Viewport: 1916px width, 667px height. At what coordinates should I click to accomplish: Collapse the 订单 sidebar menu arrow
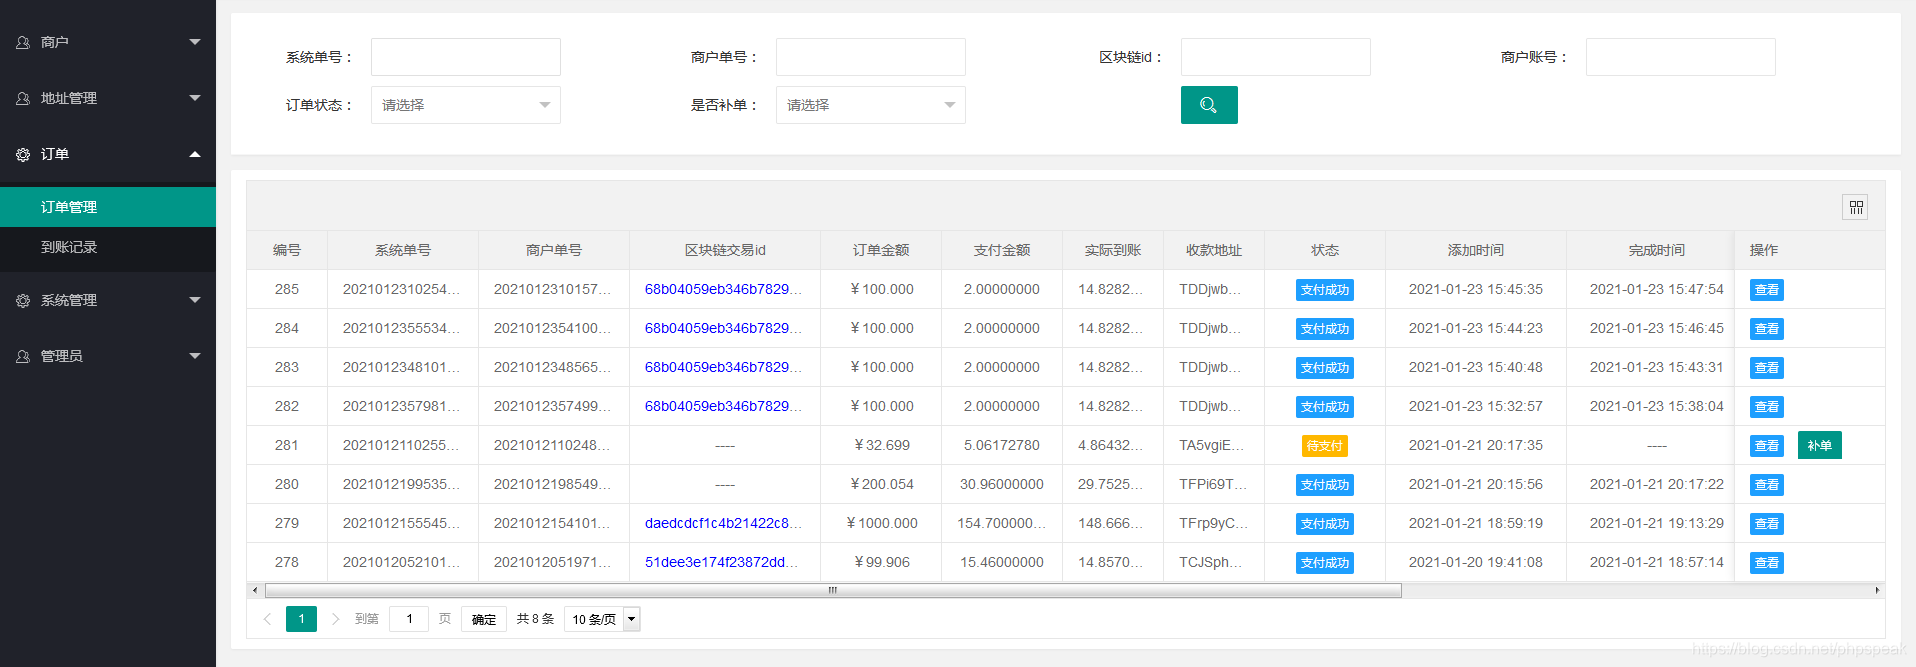(195, 154)
